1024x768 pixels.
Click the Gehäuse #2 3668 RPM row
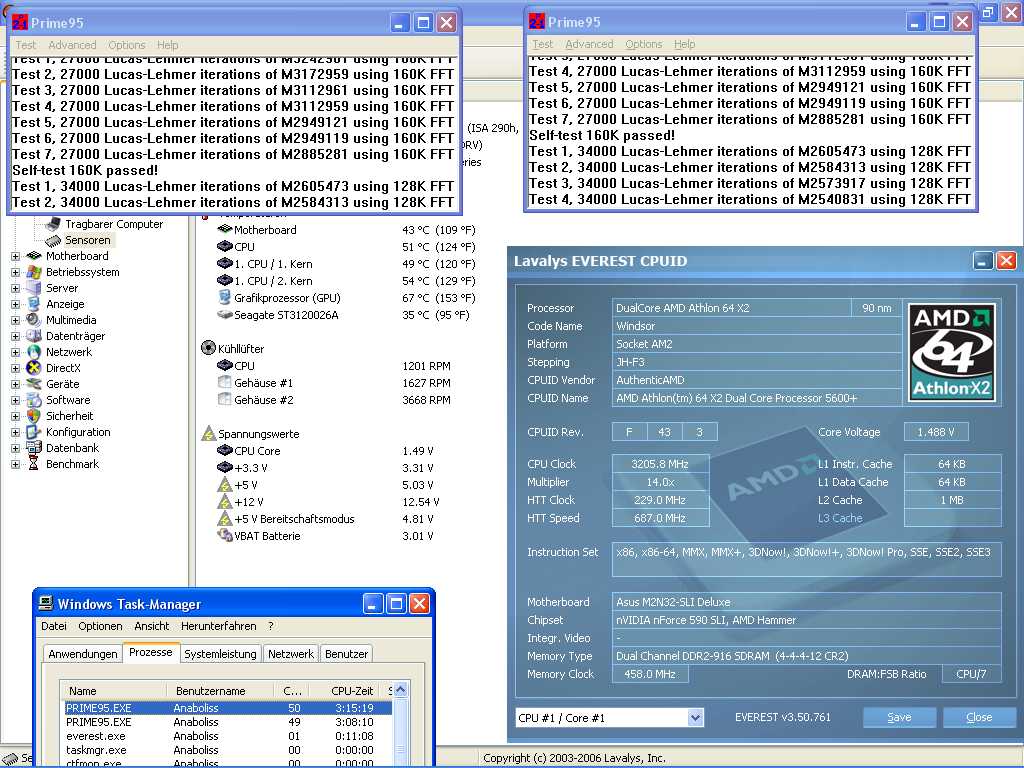pyautogui.click(x=334, y=400)
